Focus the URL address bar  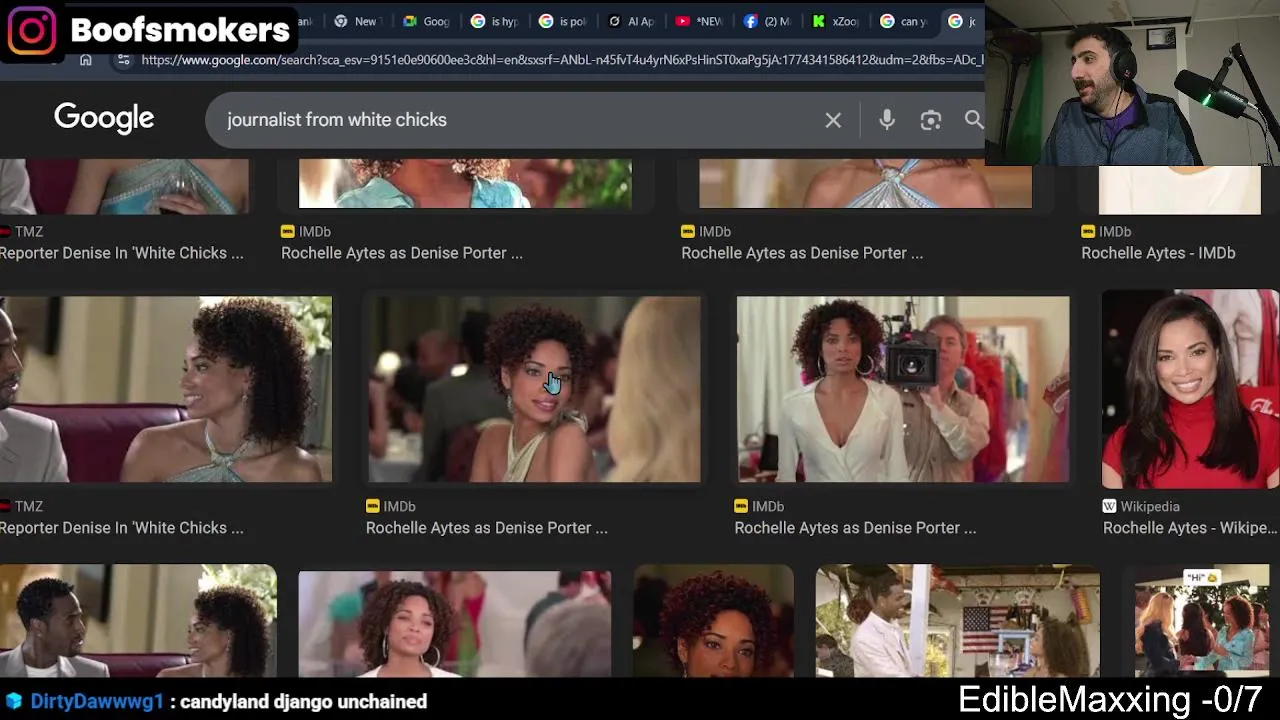click(x=562, y=60)
